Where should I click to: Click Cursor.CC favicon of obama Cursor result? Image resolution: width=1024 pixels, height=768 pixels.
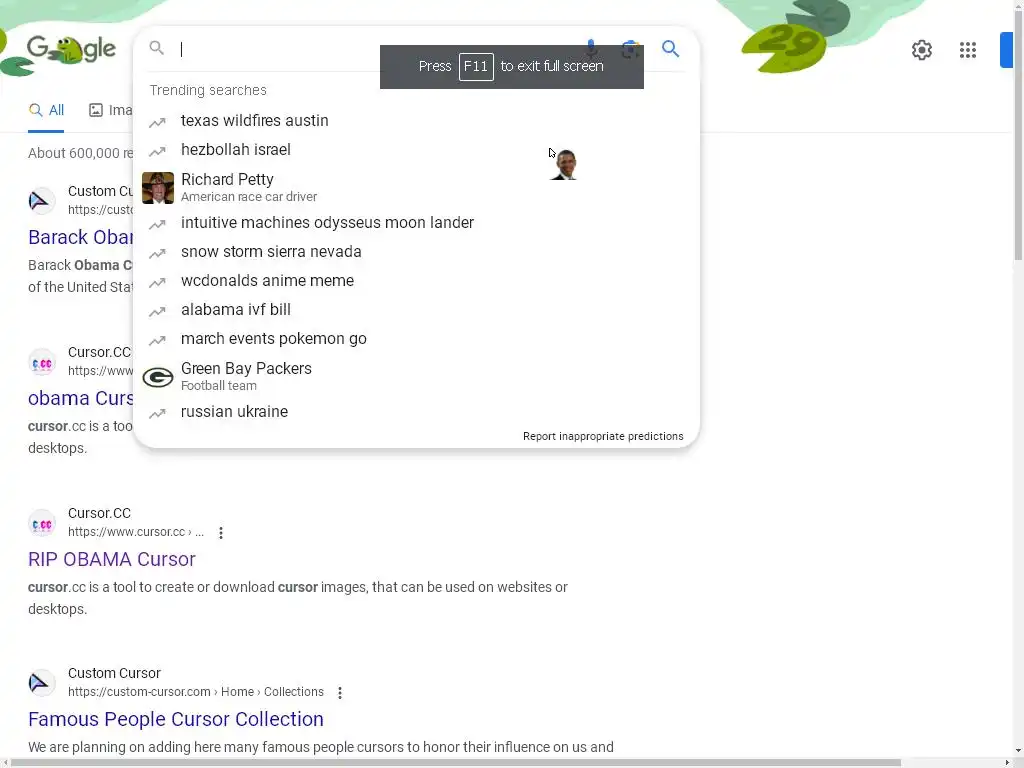(42, 362)
